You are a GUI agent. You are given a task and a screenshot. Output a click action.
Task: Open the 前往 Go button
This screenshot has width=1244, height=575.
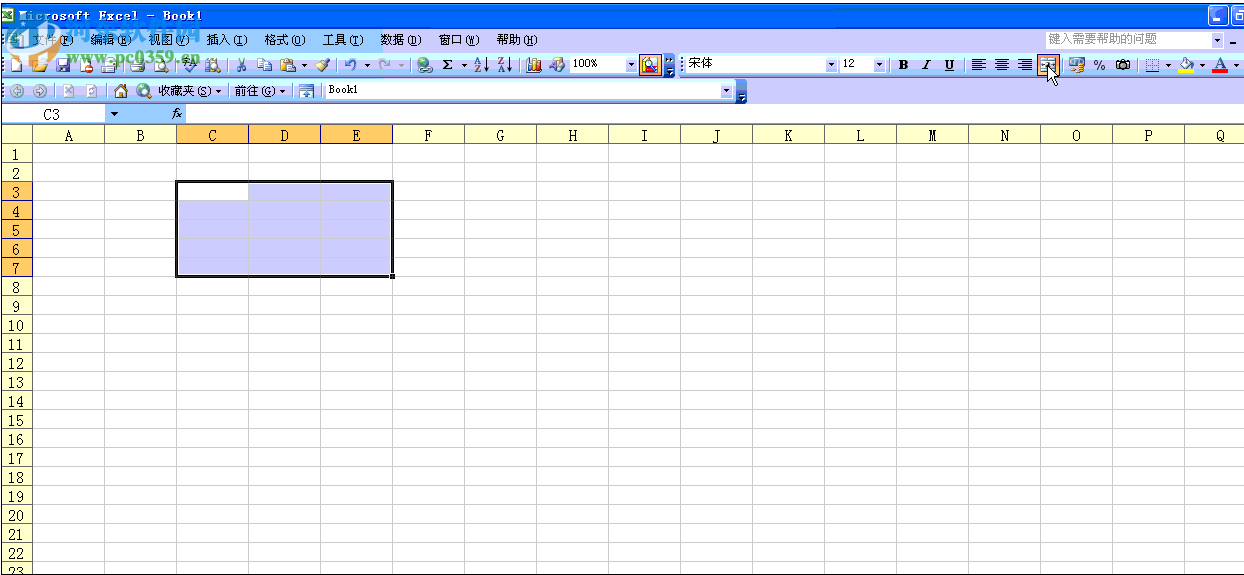tap(260, 91)
